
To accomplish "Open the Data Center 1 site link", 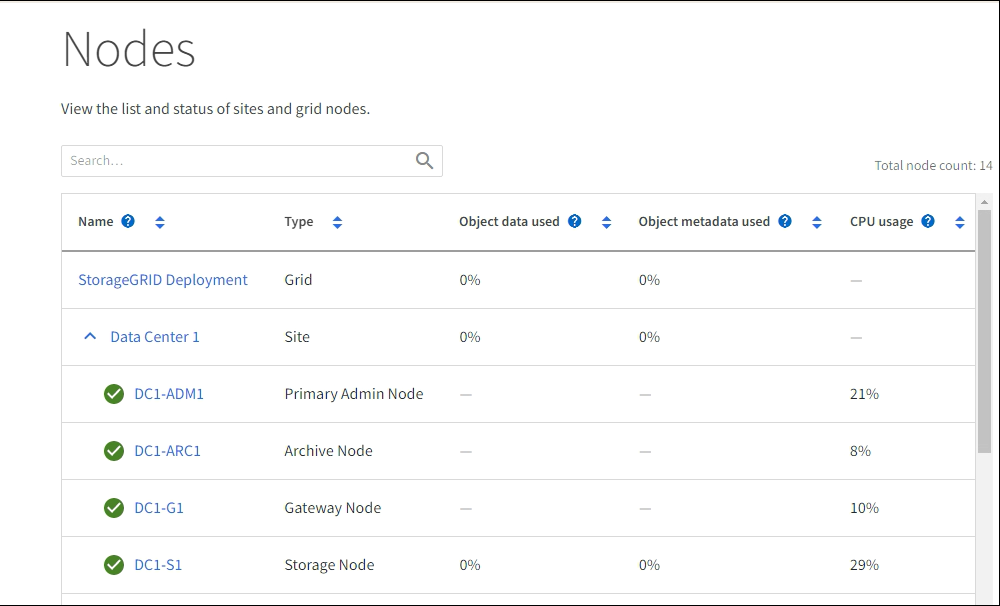I will click(155, 337).
